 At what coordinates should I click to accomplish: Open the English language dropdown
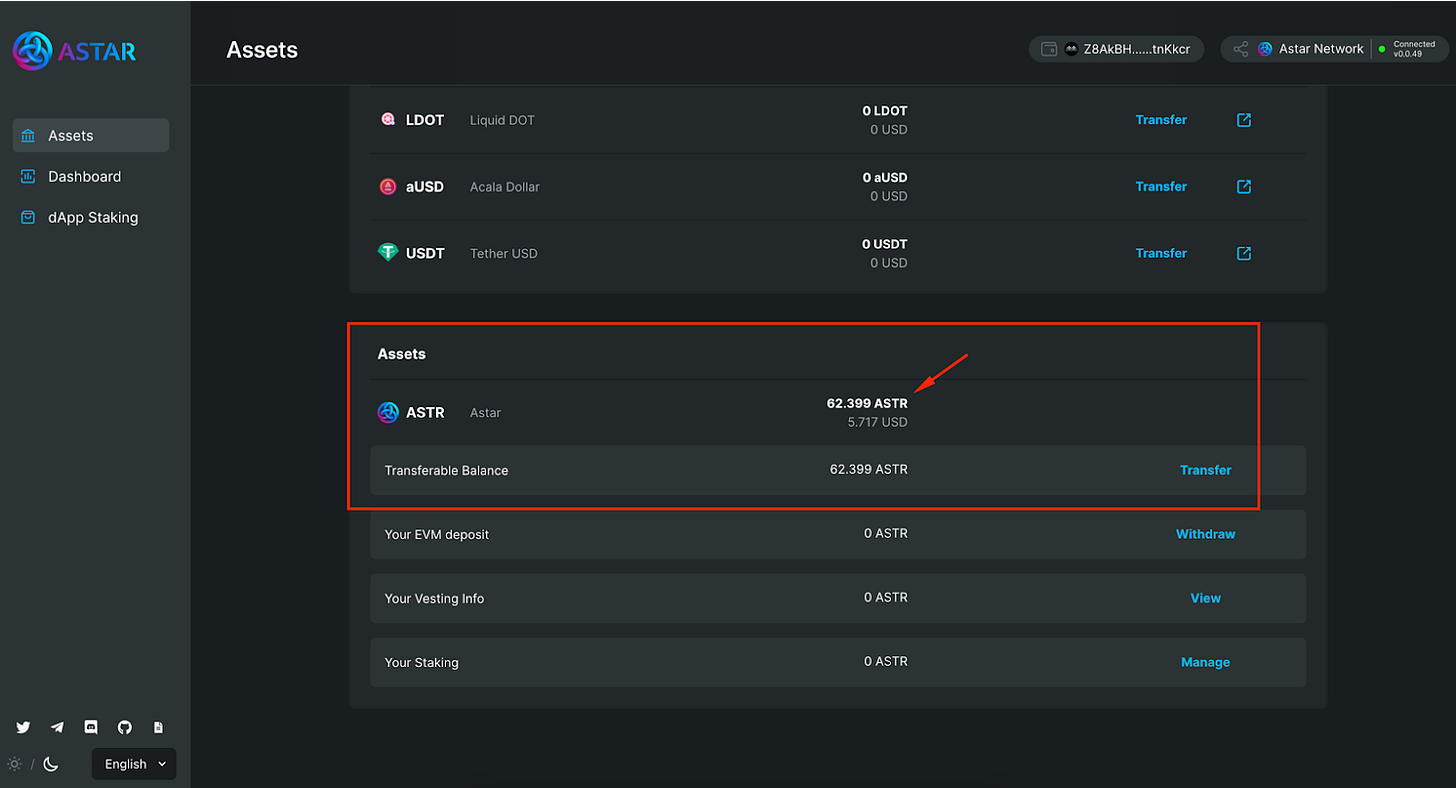click(x=134, y=764)
